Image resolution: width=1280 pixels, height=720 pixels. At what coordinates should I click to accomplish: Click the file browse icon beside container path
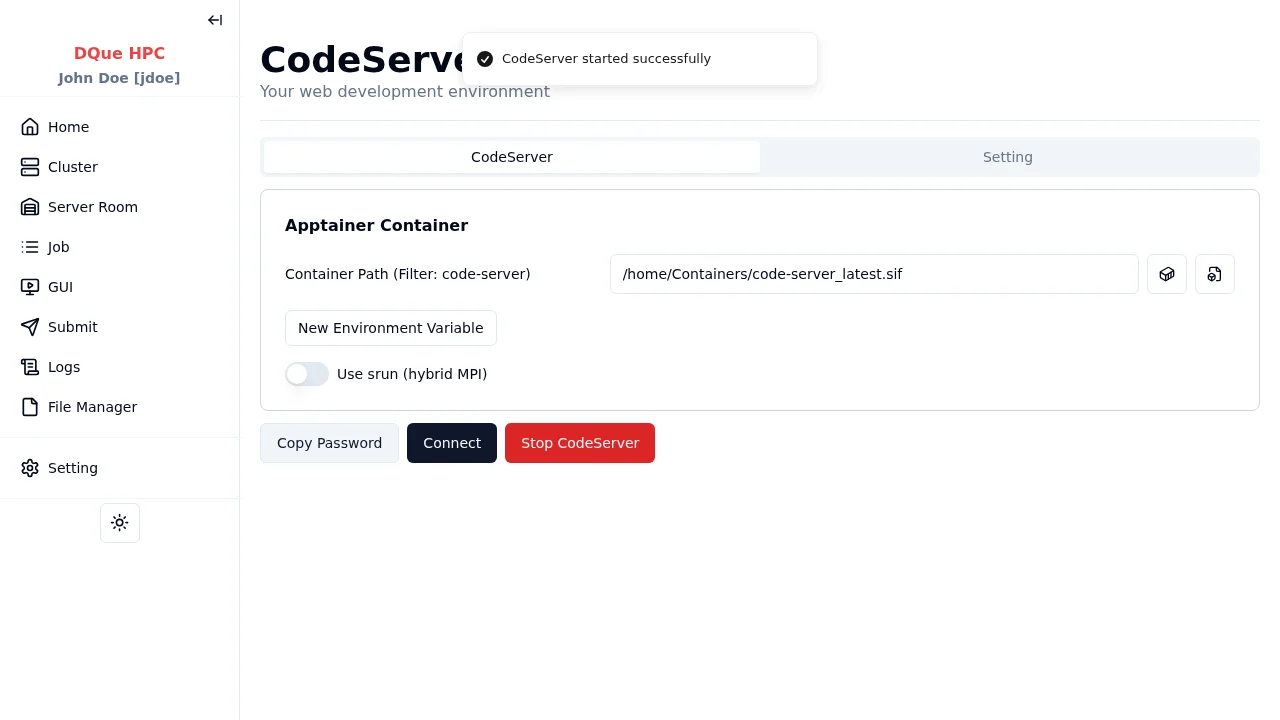(x=1214, y=274)
